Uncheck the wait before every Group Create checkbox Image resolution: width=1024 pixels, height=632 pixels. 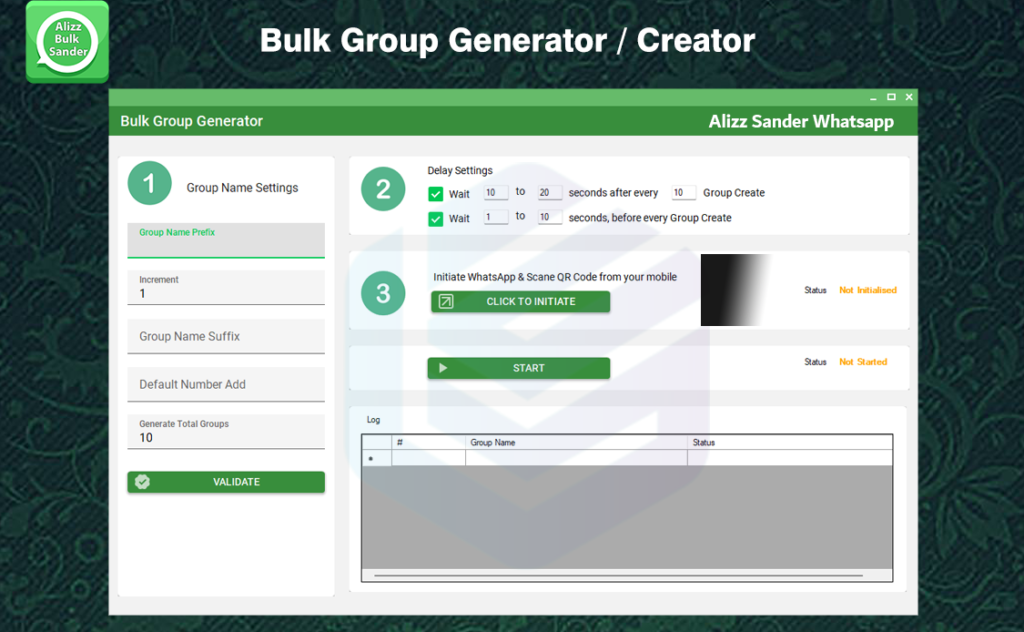[436, 219]
